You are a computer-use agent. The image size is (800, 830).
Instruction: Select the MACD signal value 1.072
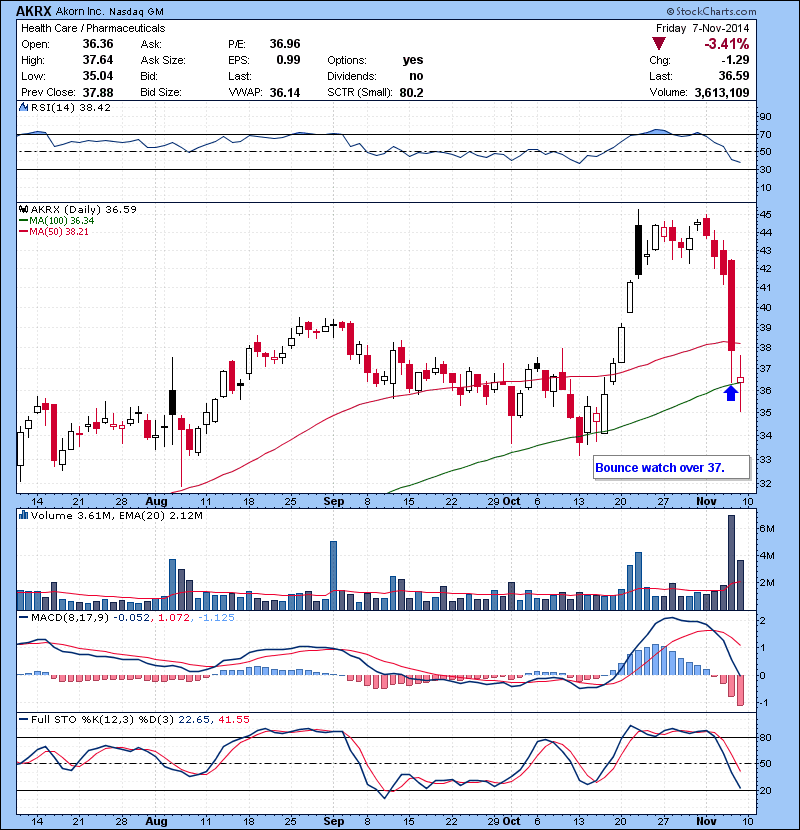[x=173, y=617]
